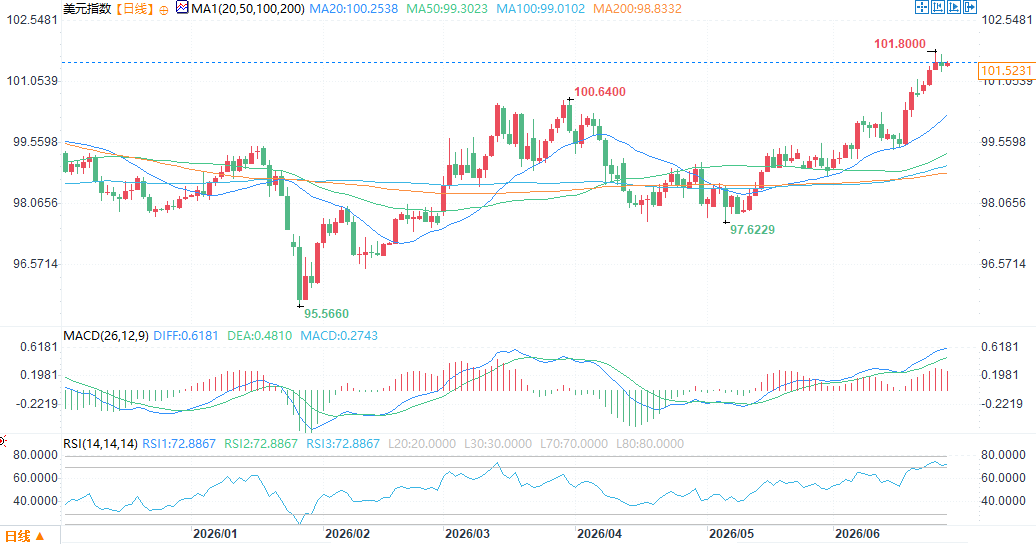Image resolution: width=1036 pixels, height=544 pixels.
Task: Click the MA20:100.2538 legend value
Action: coord(353,9)
